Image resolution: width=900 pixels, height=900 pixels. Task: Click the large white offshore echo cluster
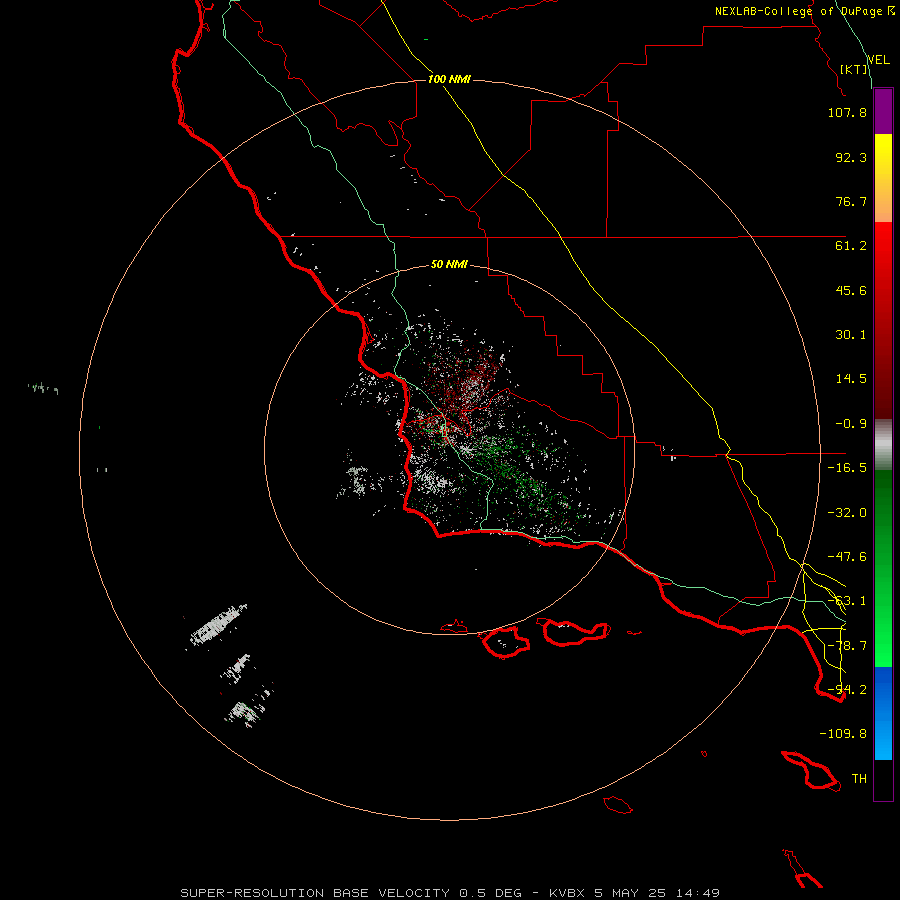click(218, 624)
